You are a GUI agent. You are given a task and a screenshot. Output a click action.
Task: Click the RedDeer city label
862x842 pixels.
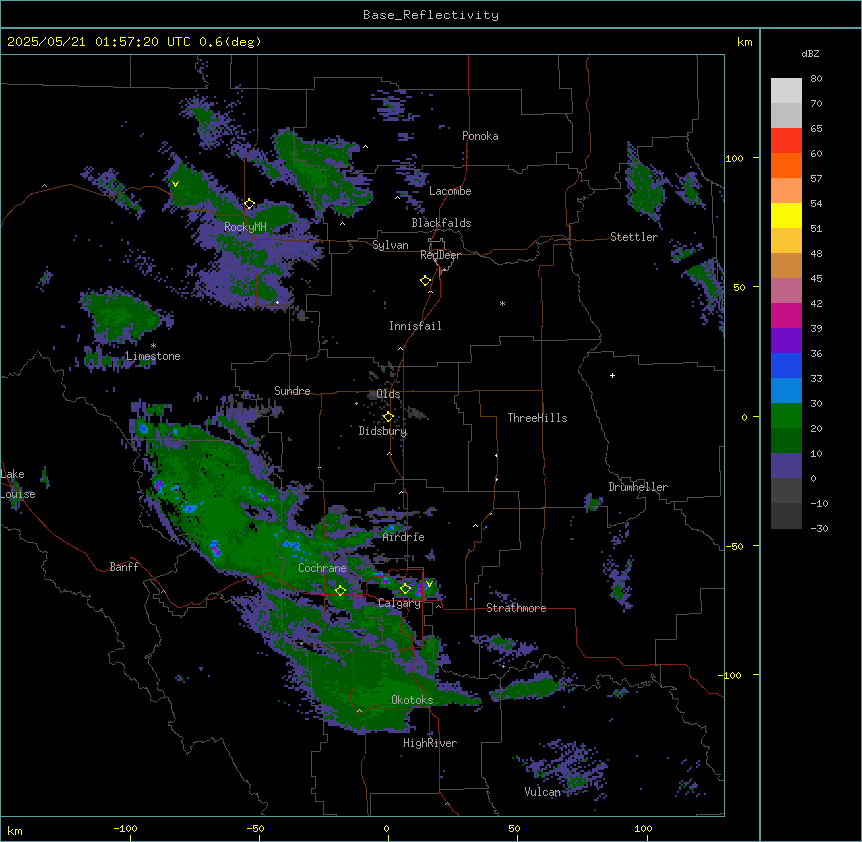click(x=440, y=255)
